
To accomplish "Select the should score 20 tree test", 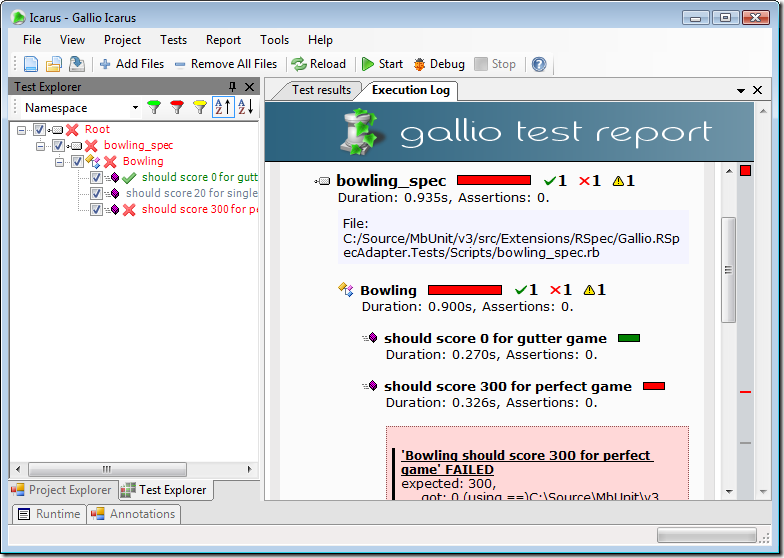I will [x=192, y=194].
